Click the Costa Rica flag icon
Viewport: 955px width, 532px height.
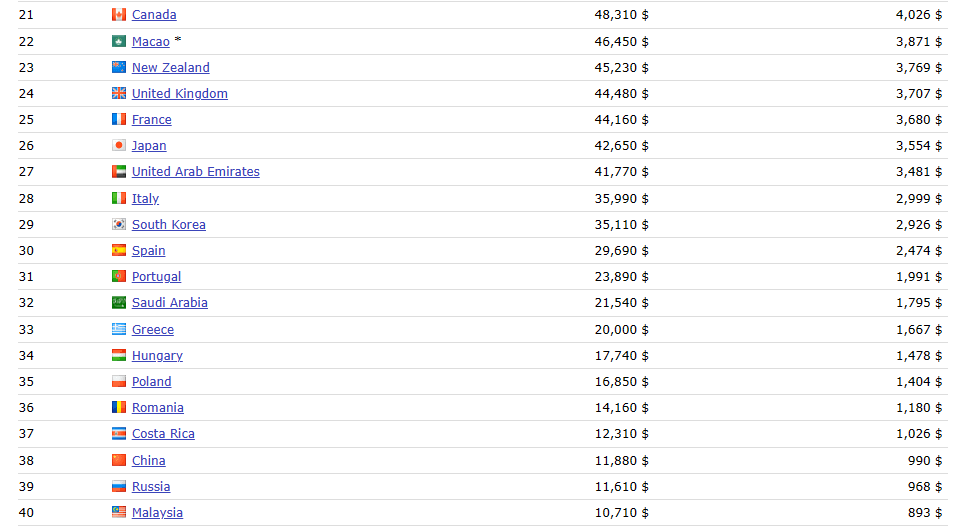pyautogui.click(x=119, y=434)
